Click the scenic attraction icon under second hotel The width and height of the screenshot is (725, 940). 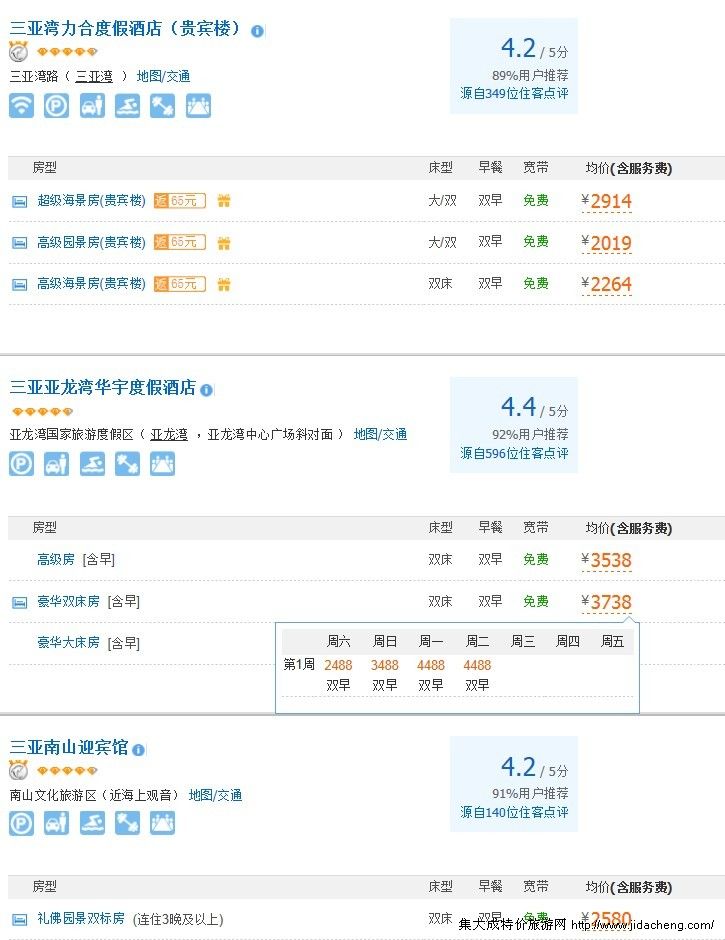162,463
